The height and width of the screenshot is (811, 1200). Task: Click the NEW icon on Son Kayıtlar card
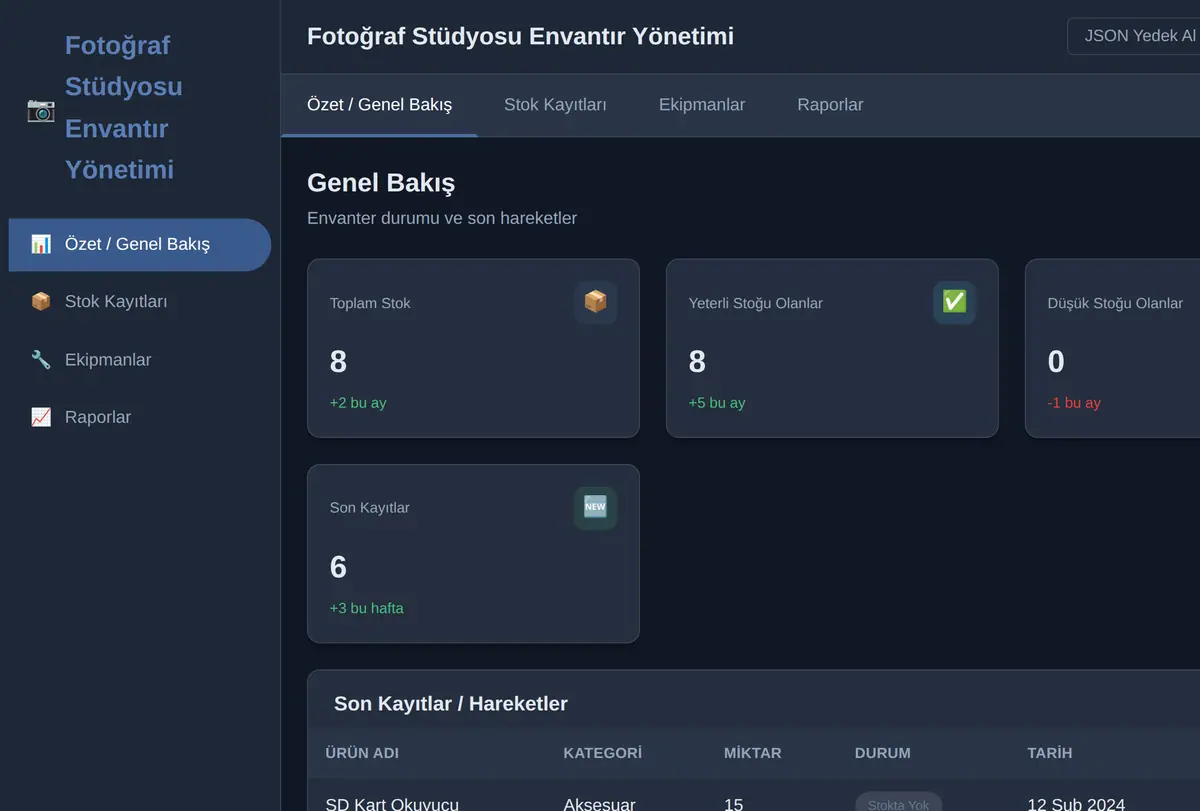[x=596, y=507]
